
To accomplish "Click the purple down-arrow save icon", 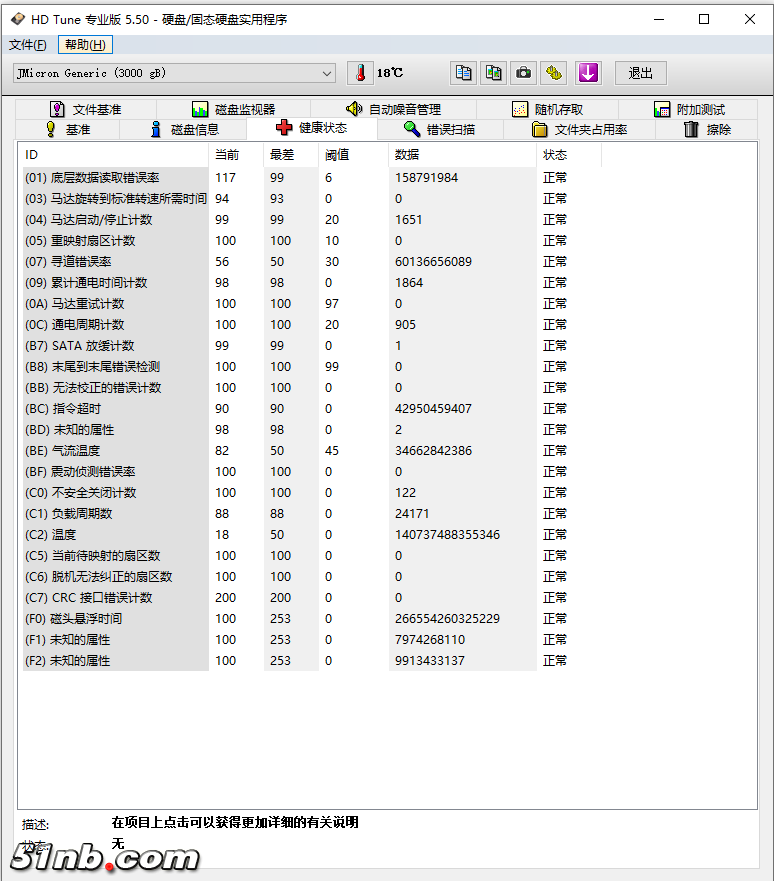I will click(588, 73).
